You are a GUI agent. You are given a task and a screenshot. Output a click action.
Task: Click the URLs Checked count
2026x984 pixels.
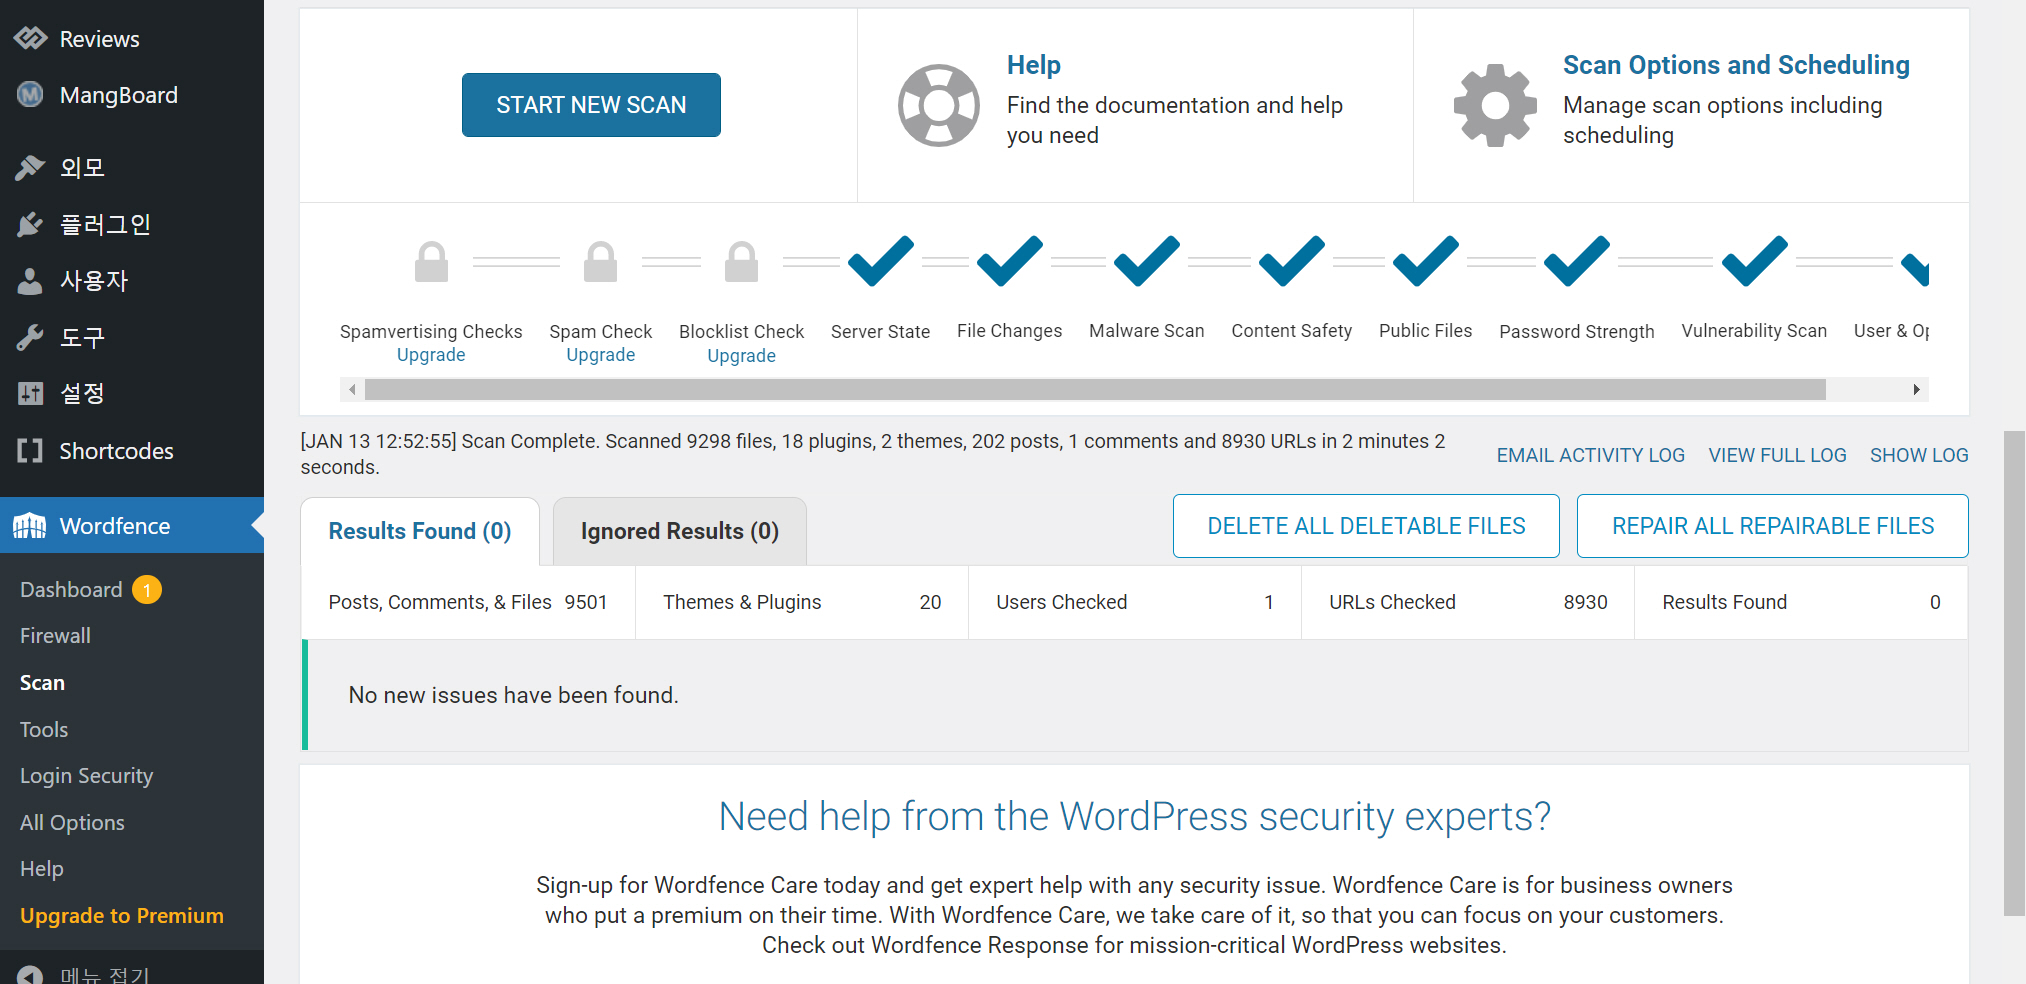(x=1586, y=602)
